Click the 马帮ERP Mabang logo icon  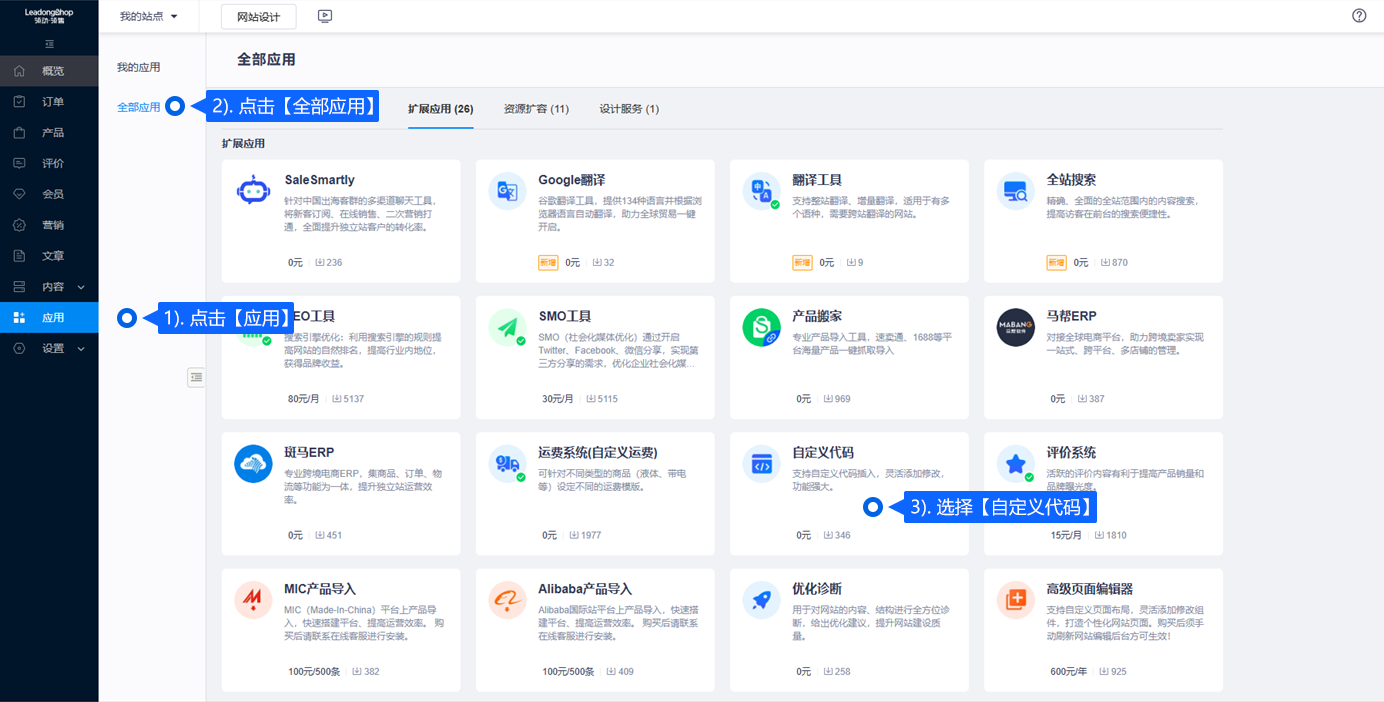[1016, 327]
